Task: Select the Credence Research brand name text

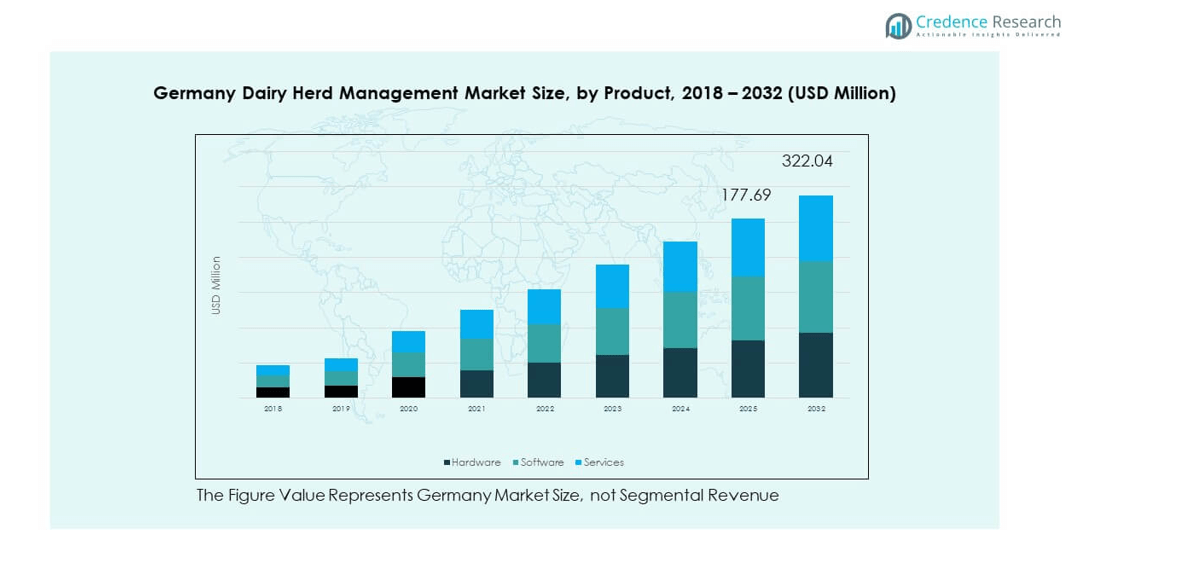Action: tap(988, 22)
